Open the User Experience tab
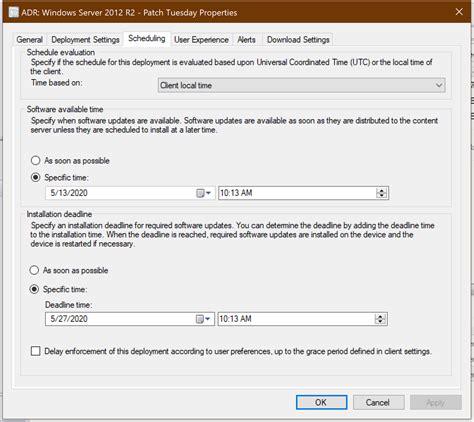 pyautogui.click(x=201, y=40)
